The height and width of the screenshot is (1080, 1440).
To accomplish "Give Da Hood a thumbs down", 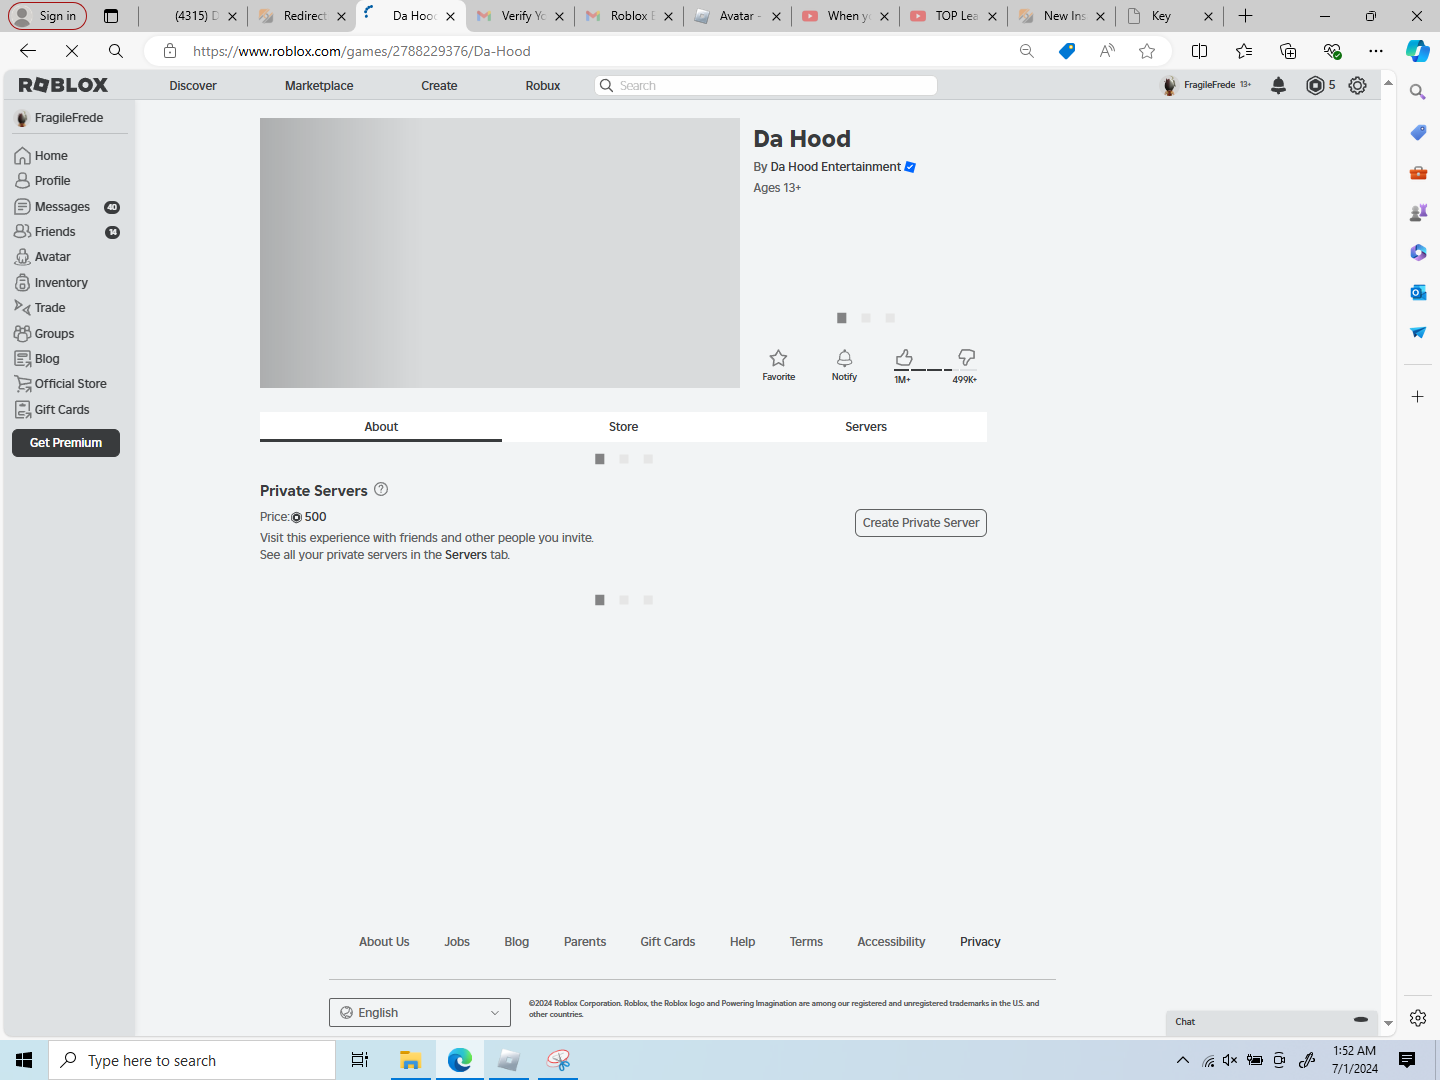I will (x=966, y=358).
